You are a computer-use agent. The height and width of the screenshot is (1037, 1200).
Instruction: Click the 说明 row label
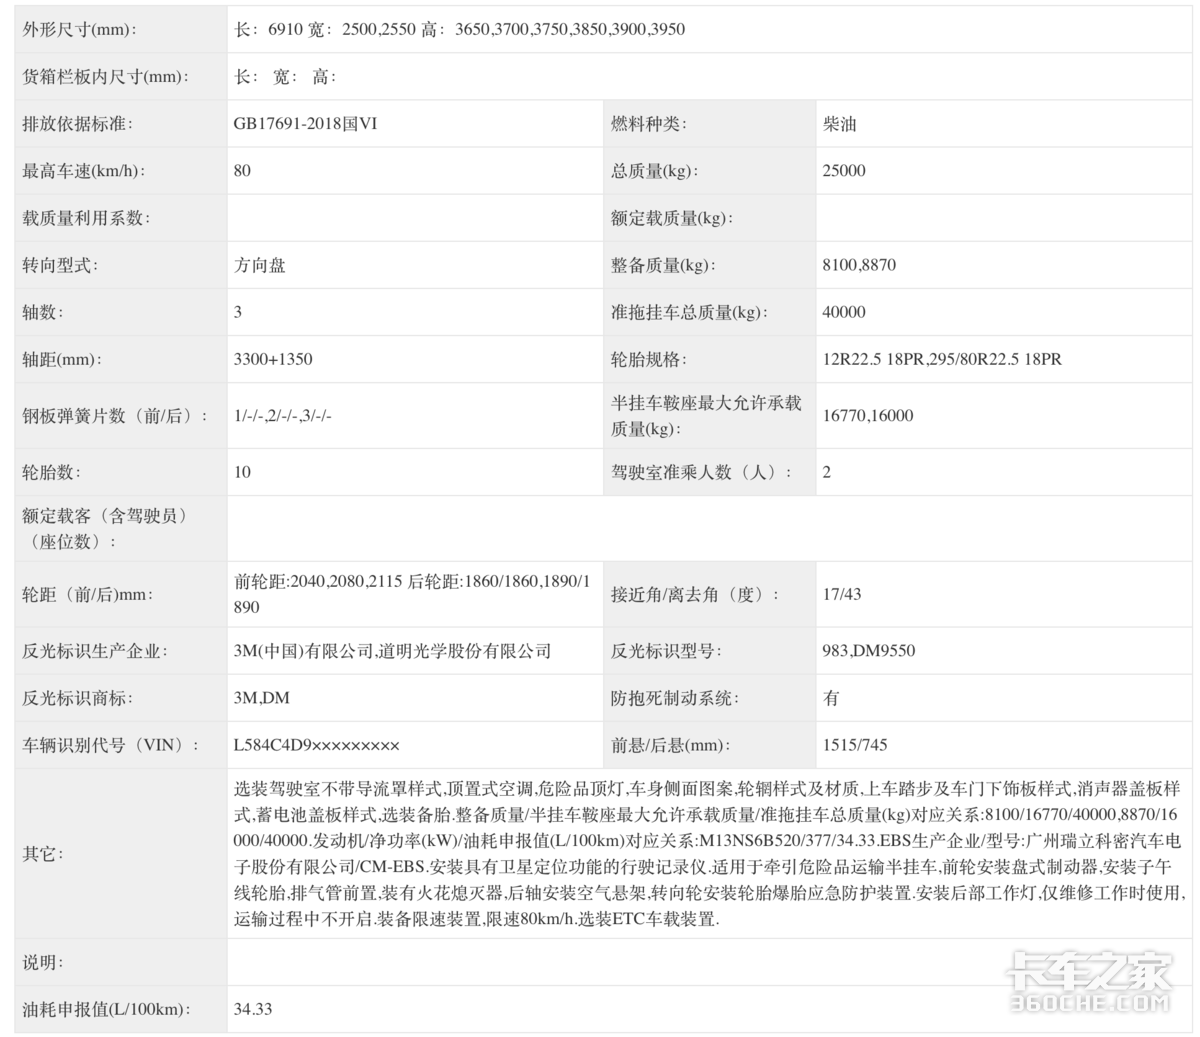coord(43,962)
